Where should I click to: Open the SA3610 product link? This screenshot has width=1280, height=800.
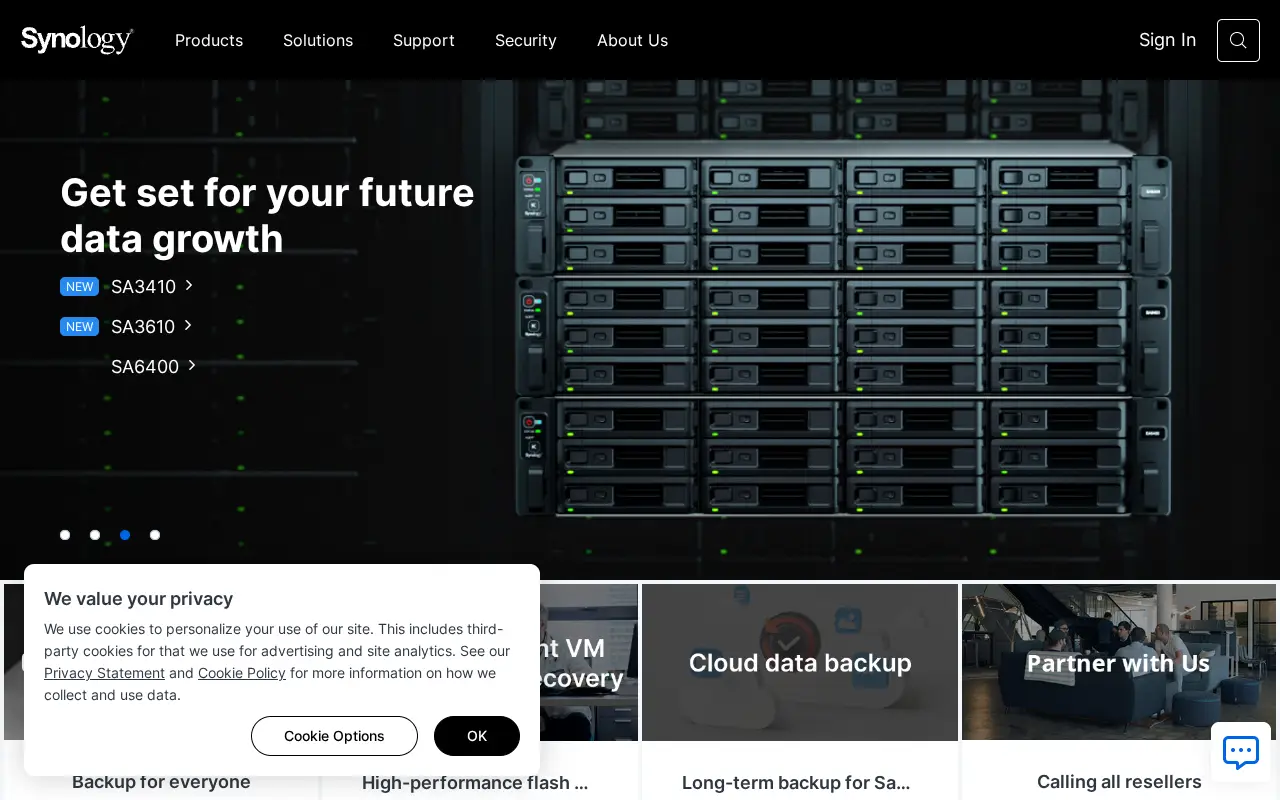[143, 327]
